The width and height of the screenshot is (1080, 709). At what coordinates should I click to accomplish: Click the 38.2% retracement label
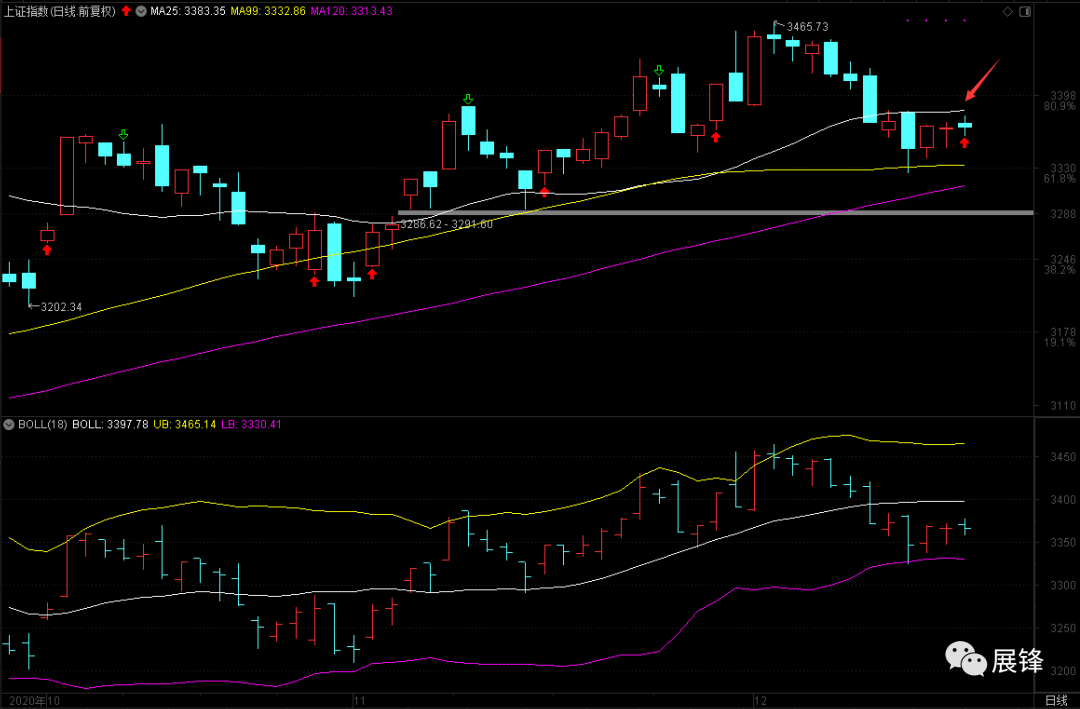(x=1059, y=270)
